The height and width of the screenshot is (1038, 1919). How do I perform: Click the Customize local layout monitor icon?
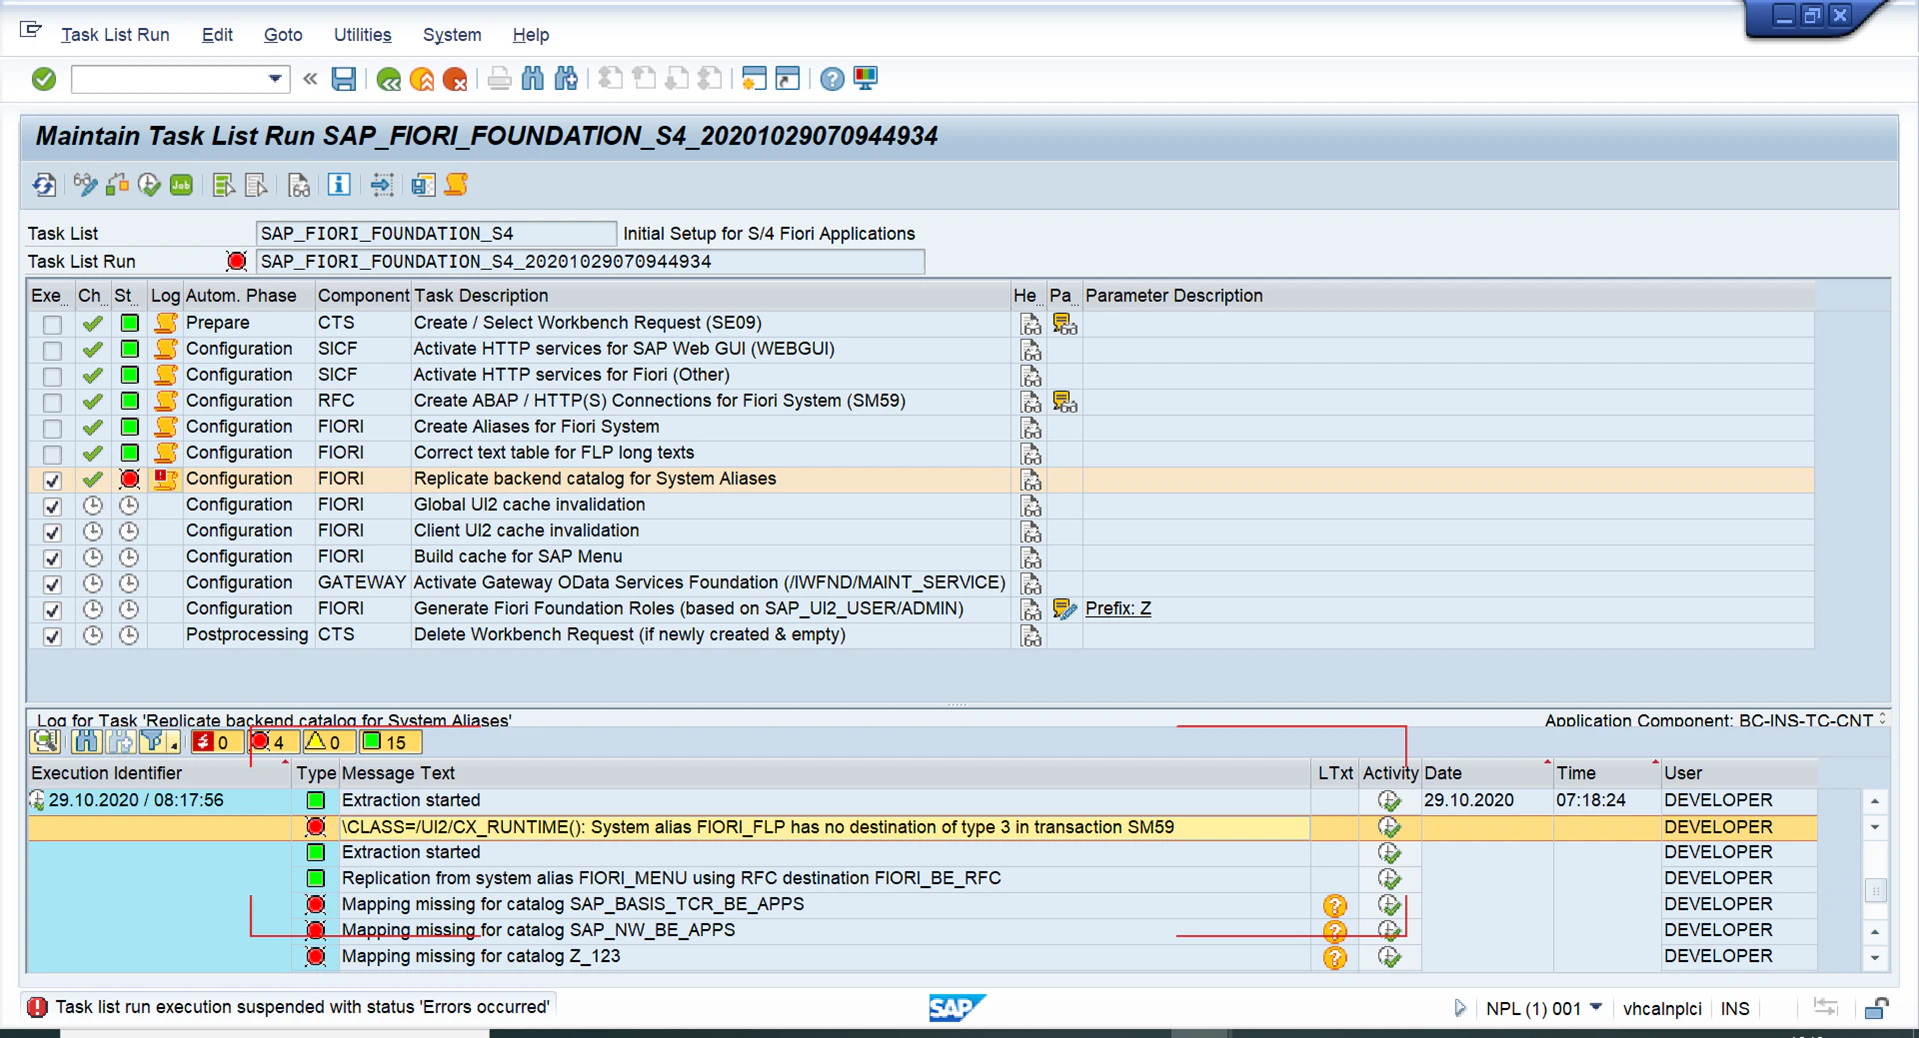coord(866,79)
